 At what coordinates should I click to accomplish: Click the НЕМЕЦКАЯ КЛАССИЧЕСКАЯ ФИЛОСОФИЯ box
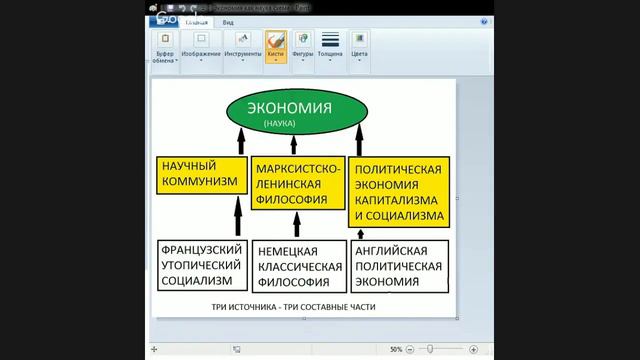[299, 267]
